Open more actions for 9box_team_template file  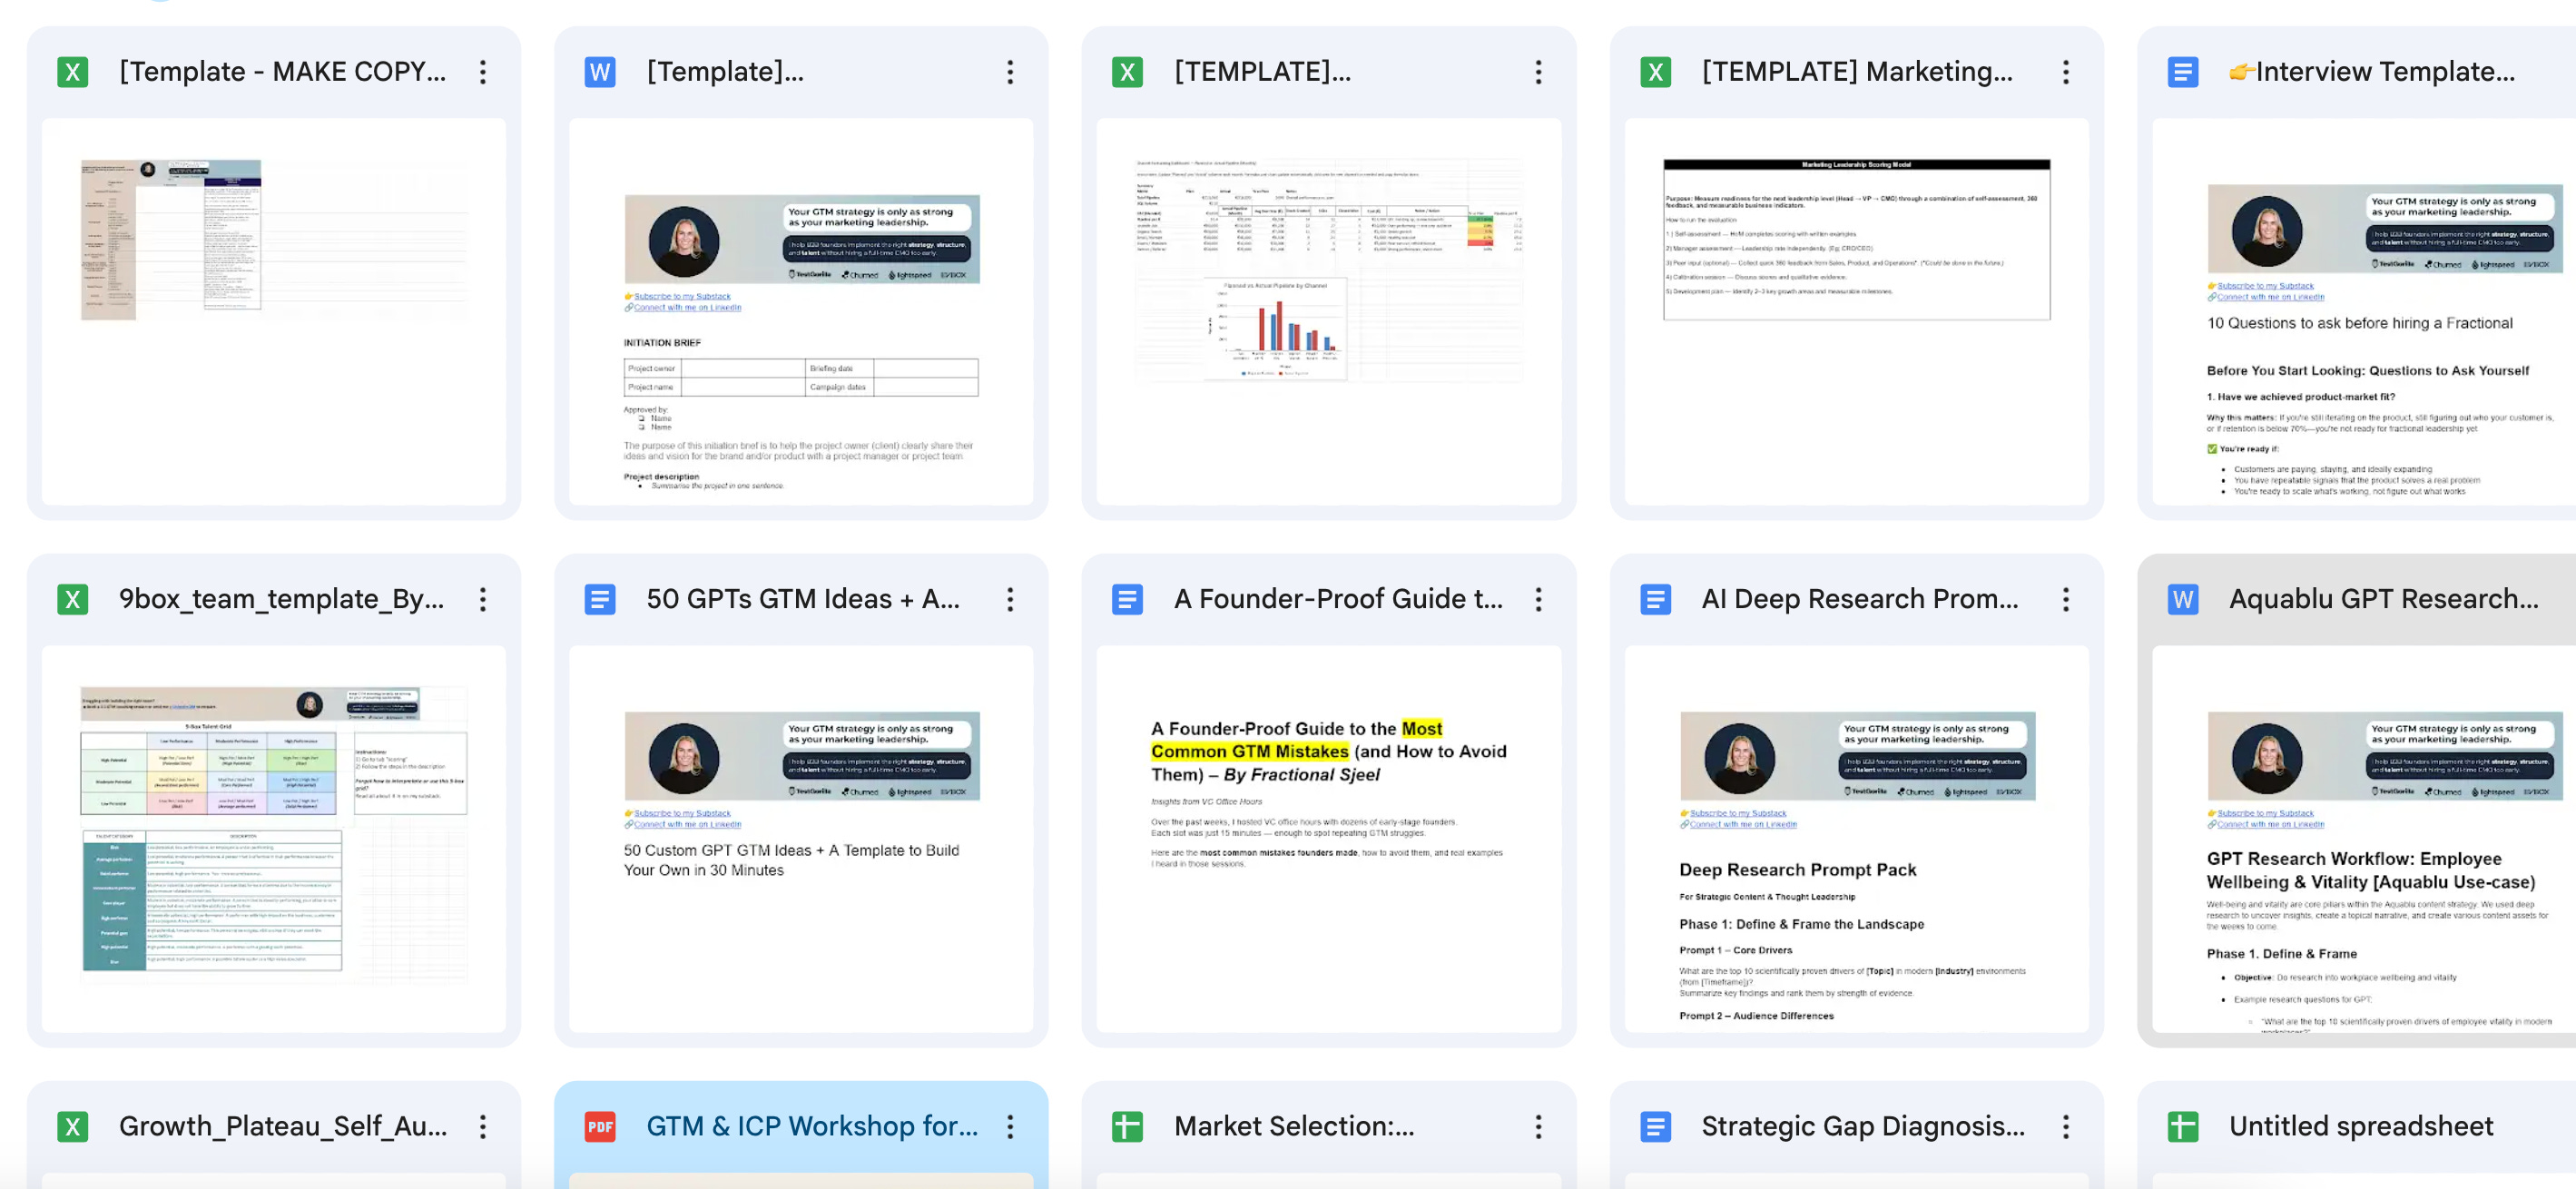pos(483,599)
